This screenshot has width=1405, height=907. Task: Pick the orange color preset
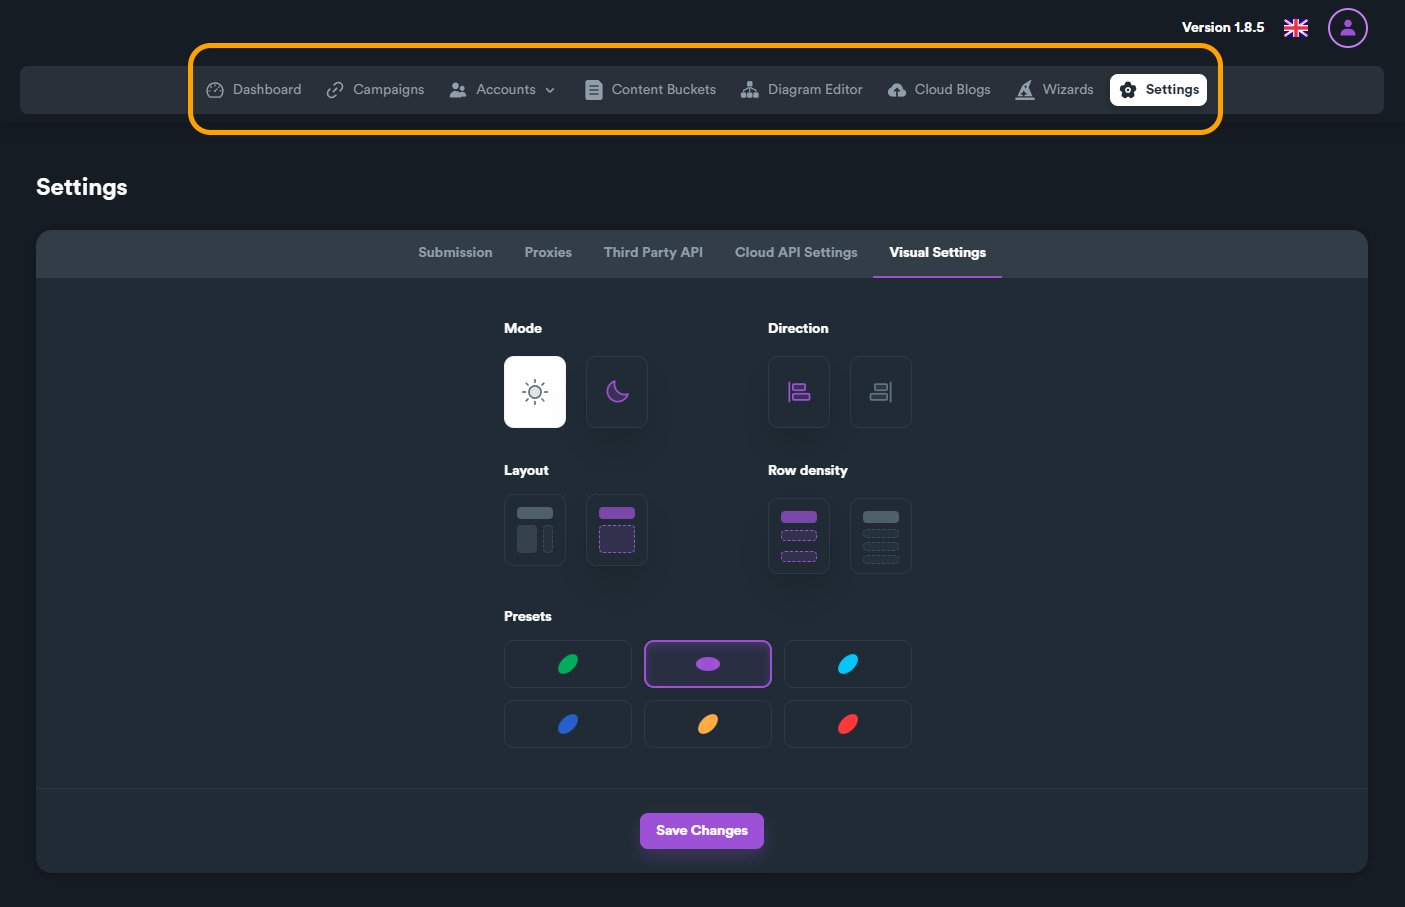click(x=708, y=724)
